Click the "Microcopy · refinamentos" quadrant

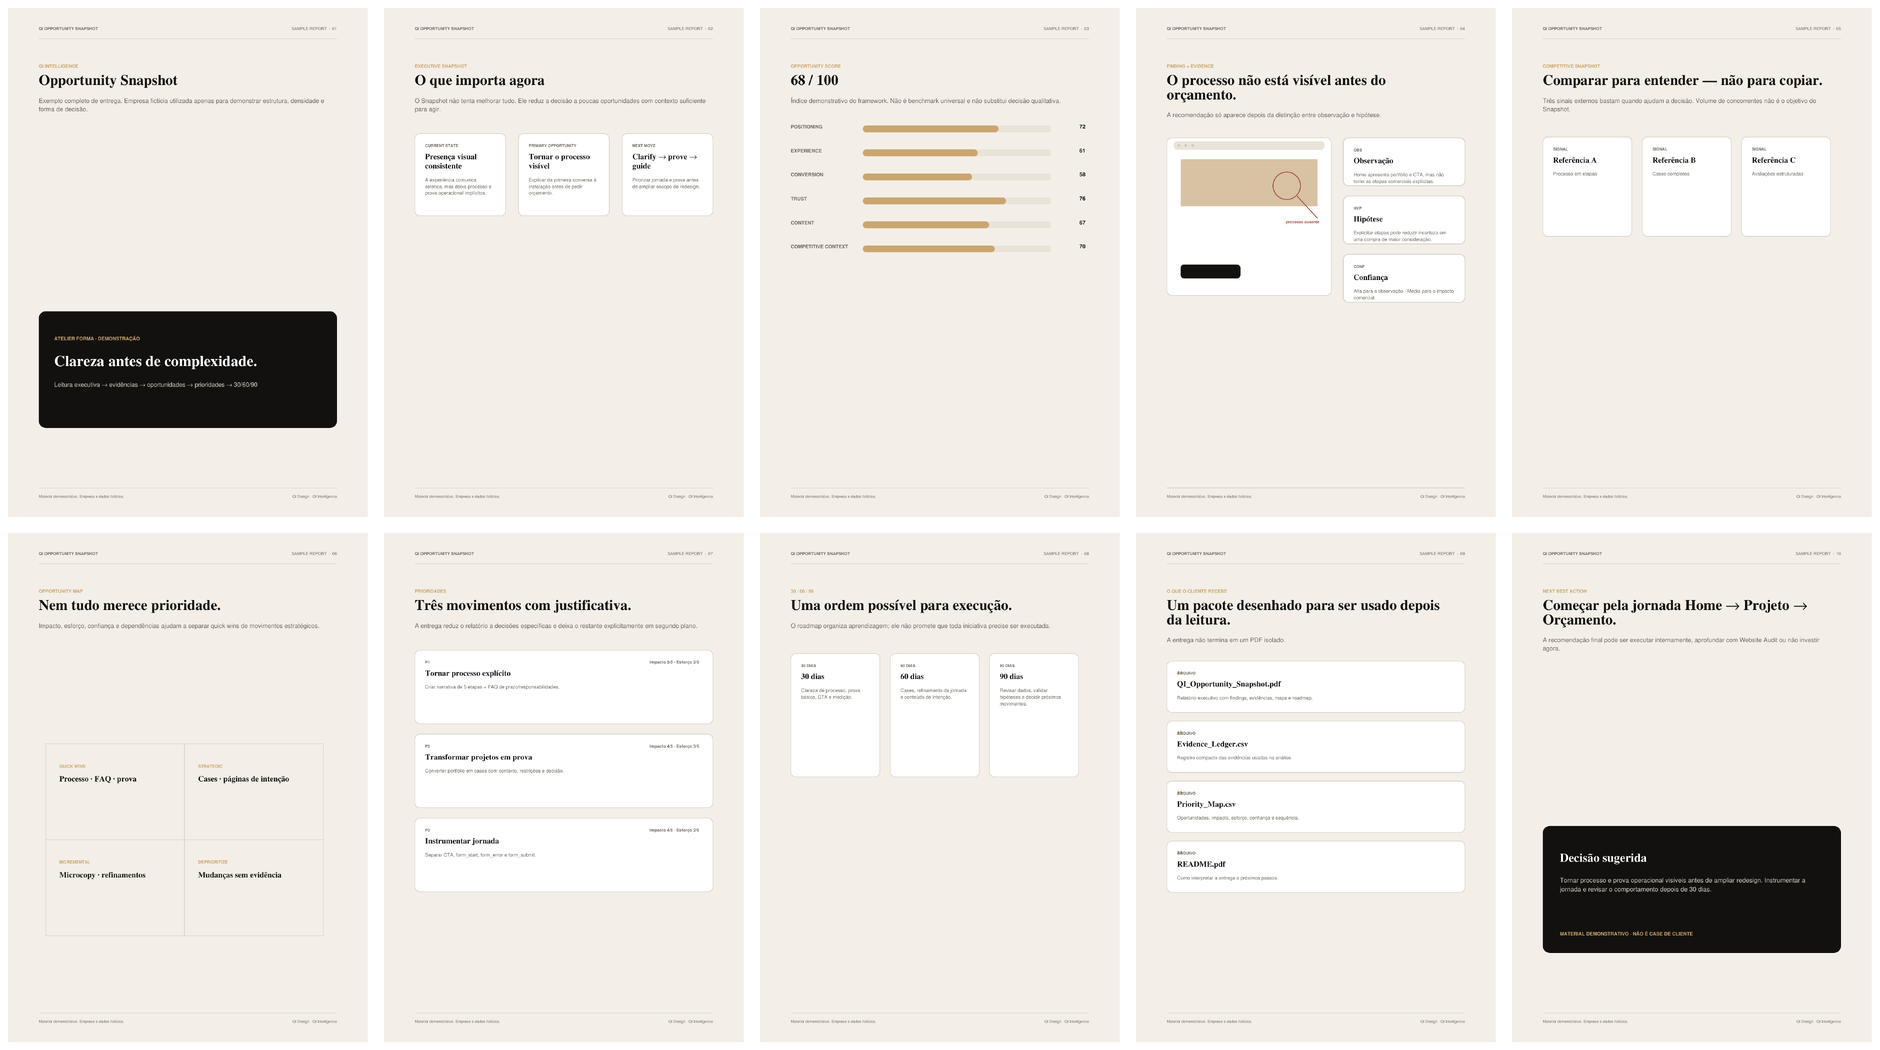click(115, 887)
